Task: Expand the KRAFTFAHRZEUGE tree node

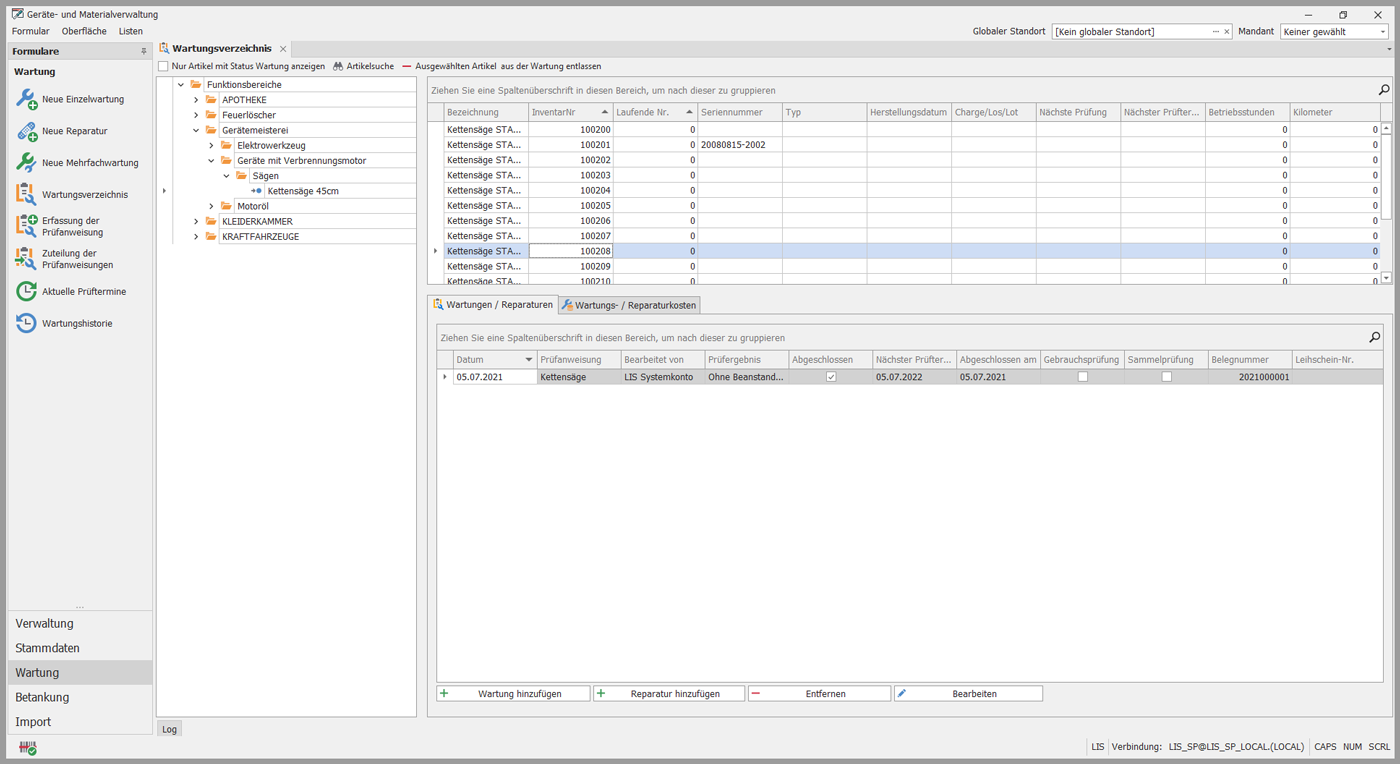Action: point(196,237)
